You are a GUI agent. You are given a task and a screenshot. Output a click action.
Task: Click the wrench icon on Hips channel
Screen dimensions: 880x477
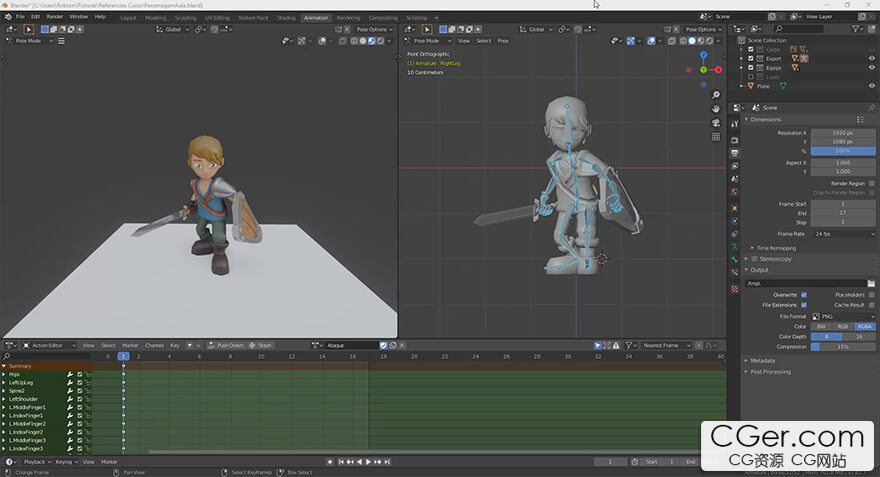pyautogui.click(x=70, y=374)
